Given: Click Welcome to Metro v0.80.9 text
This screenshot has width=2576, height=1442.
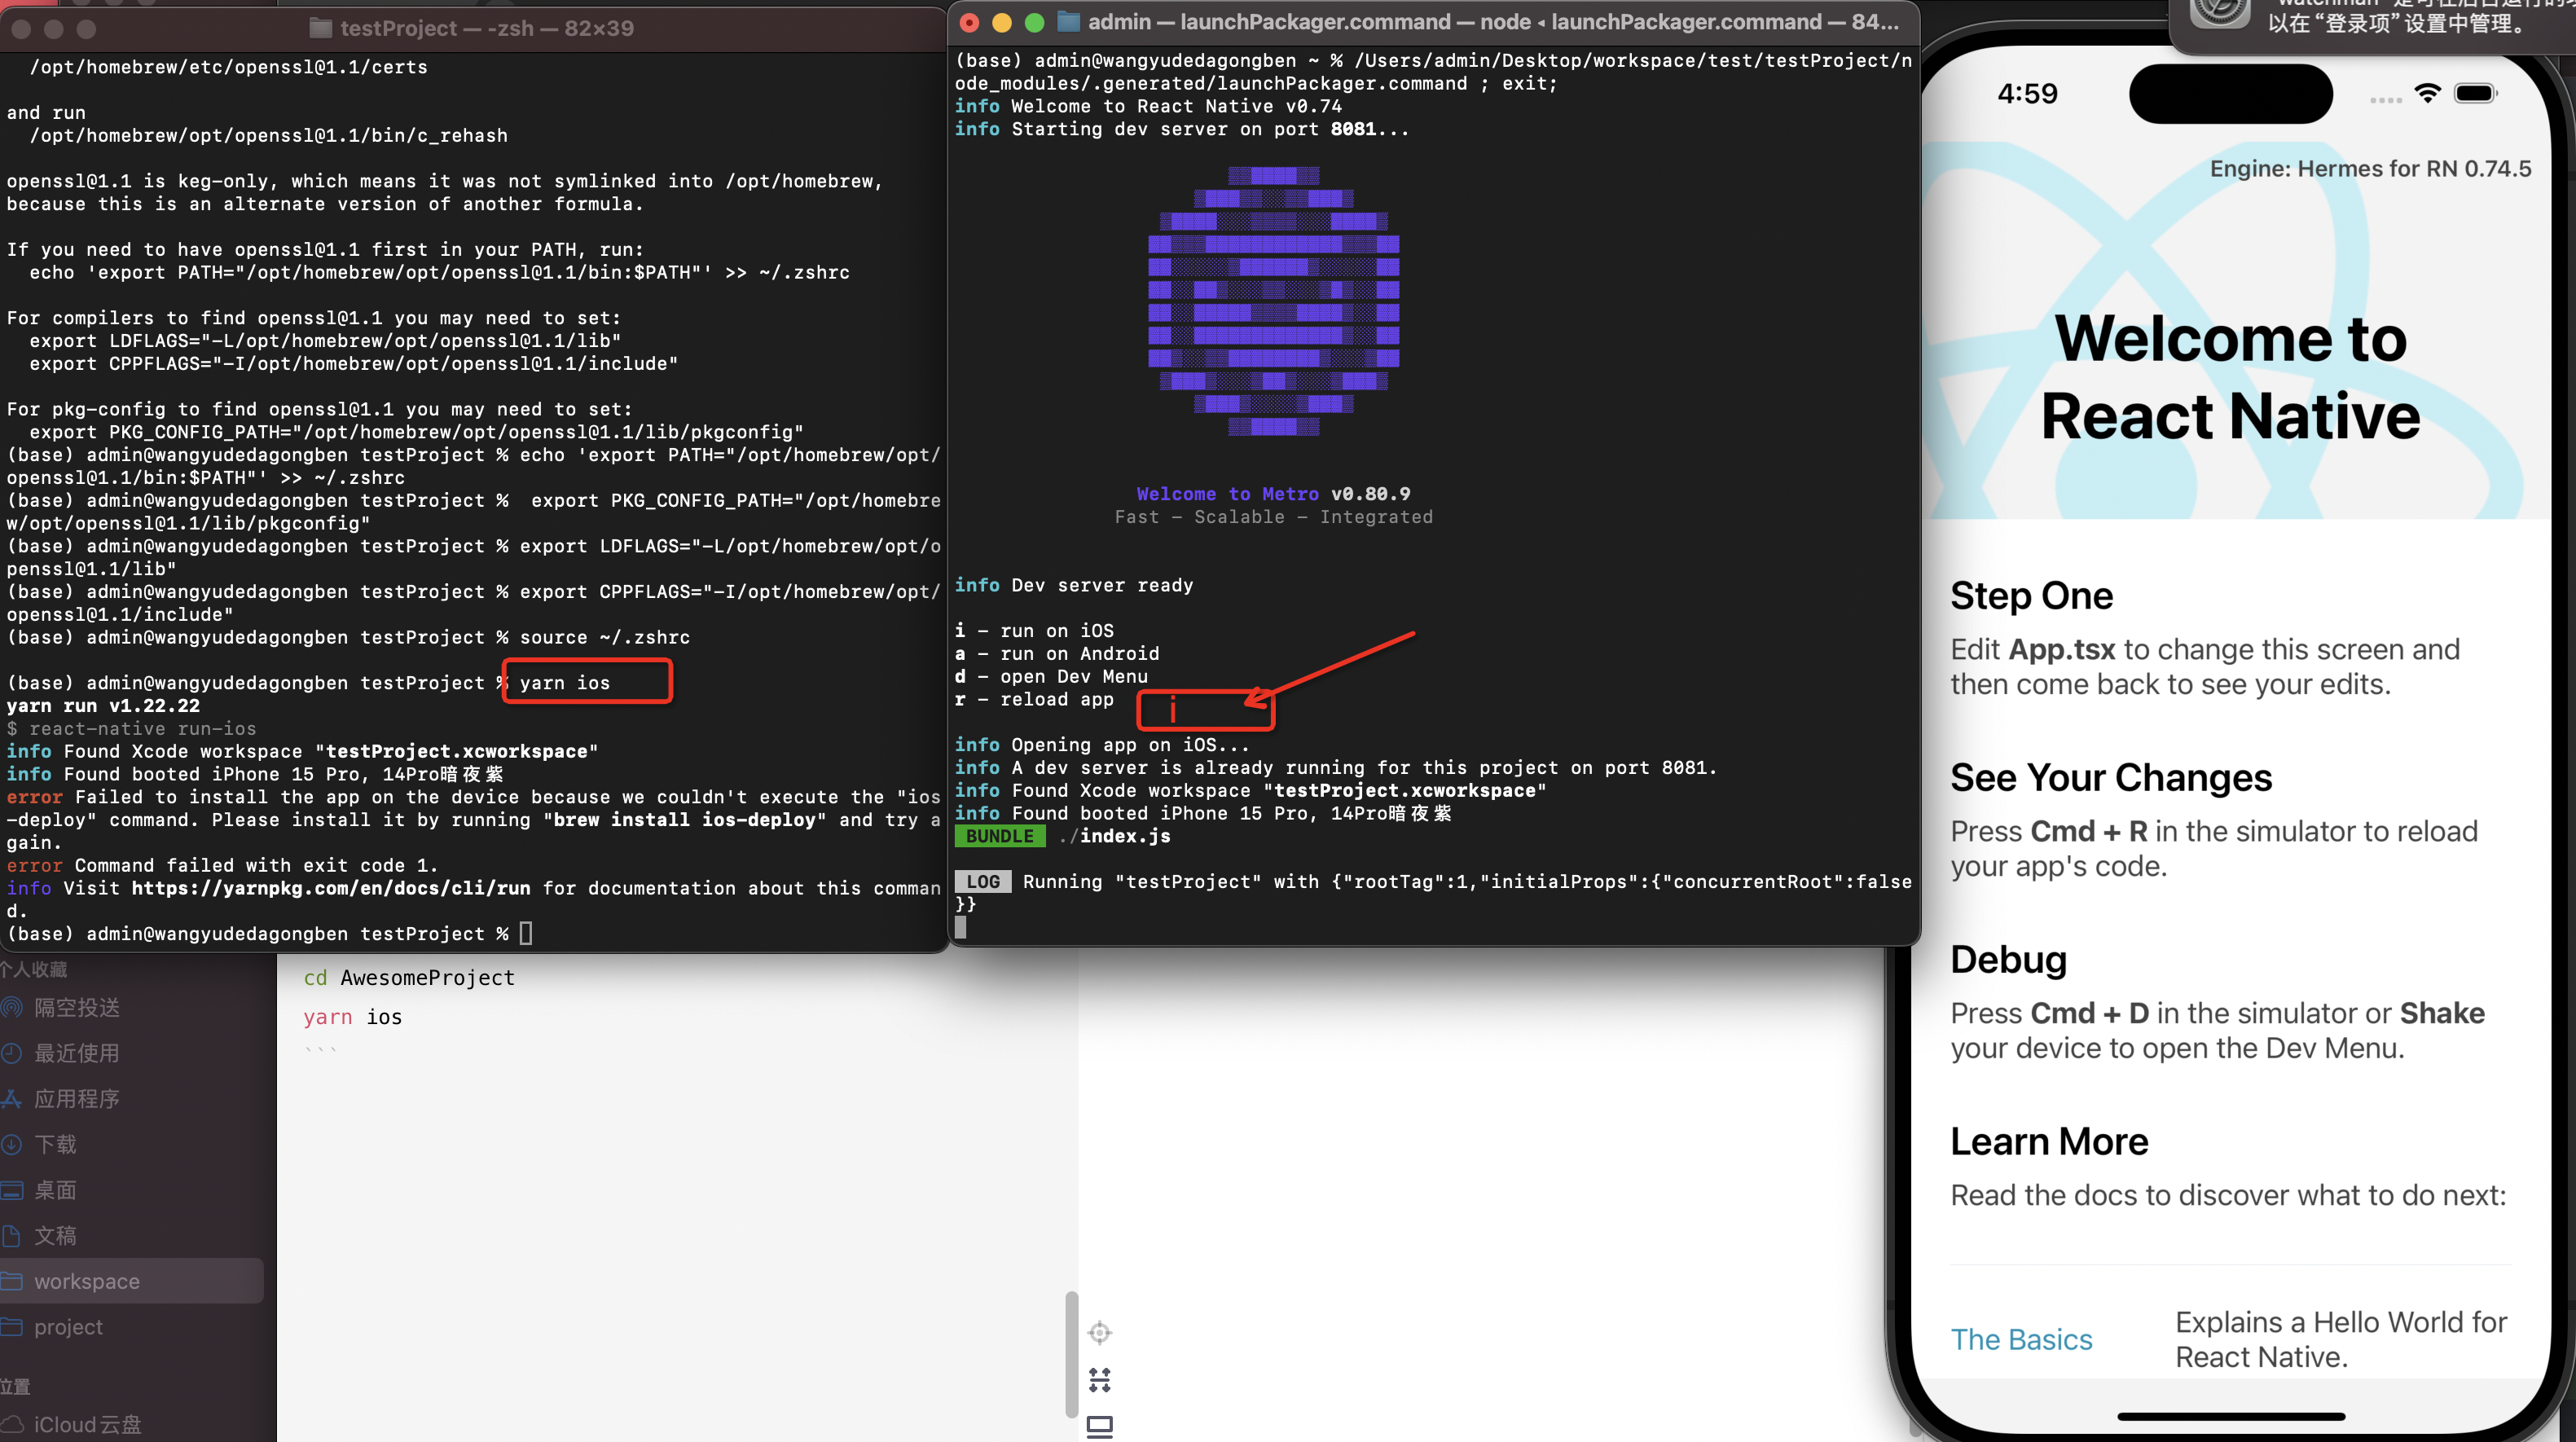Looking at the screenshot, I should [1273, 493].
